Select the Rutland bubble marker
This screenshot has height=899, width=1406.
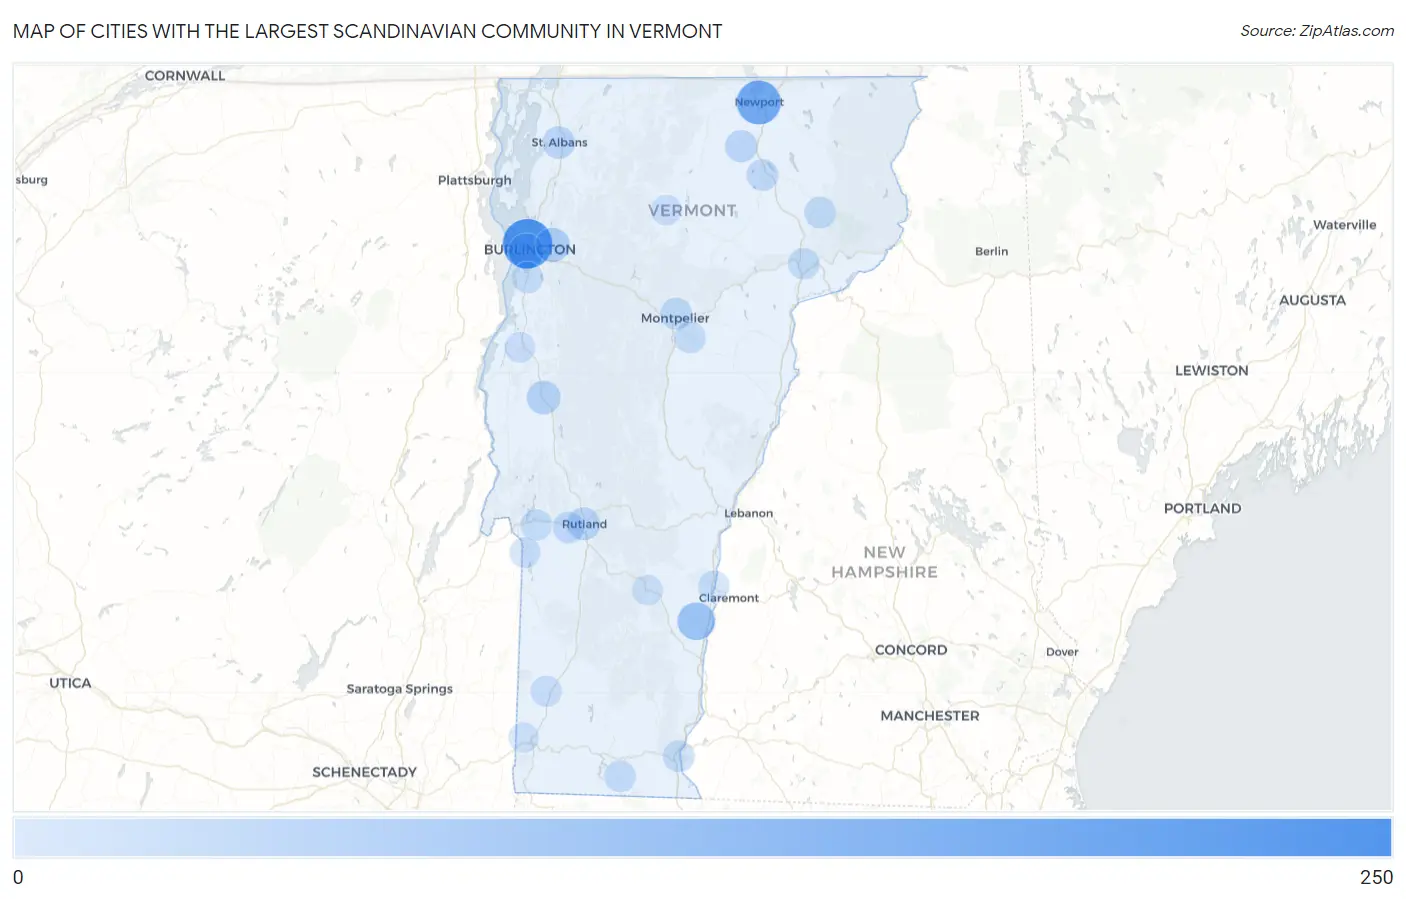(x=583, y=523)
